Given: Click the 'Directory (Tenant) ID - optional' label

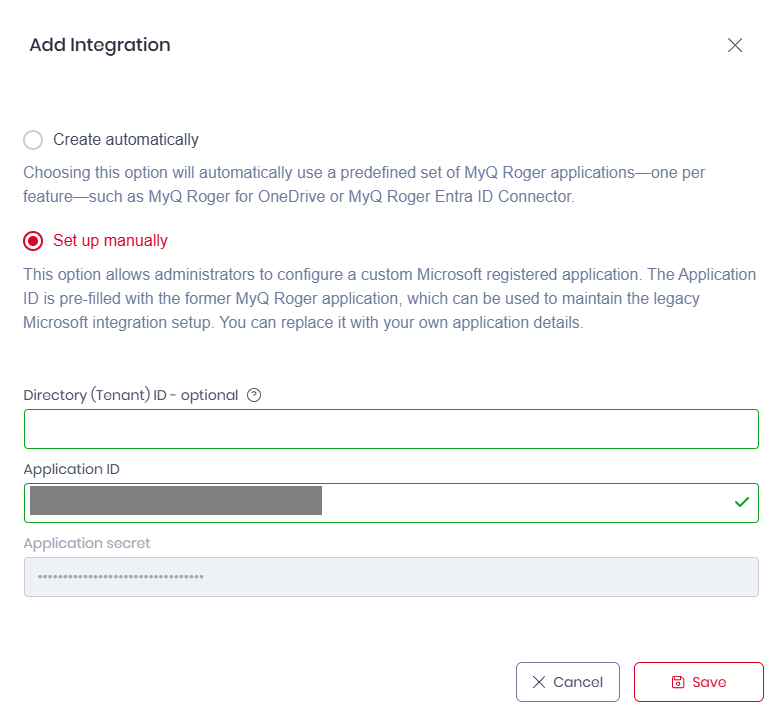Looking at the screenshot, I should point(130,395).
